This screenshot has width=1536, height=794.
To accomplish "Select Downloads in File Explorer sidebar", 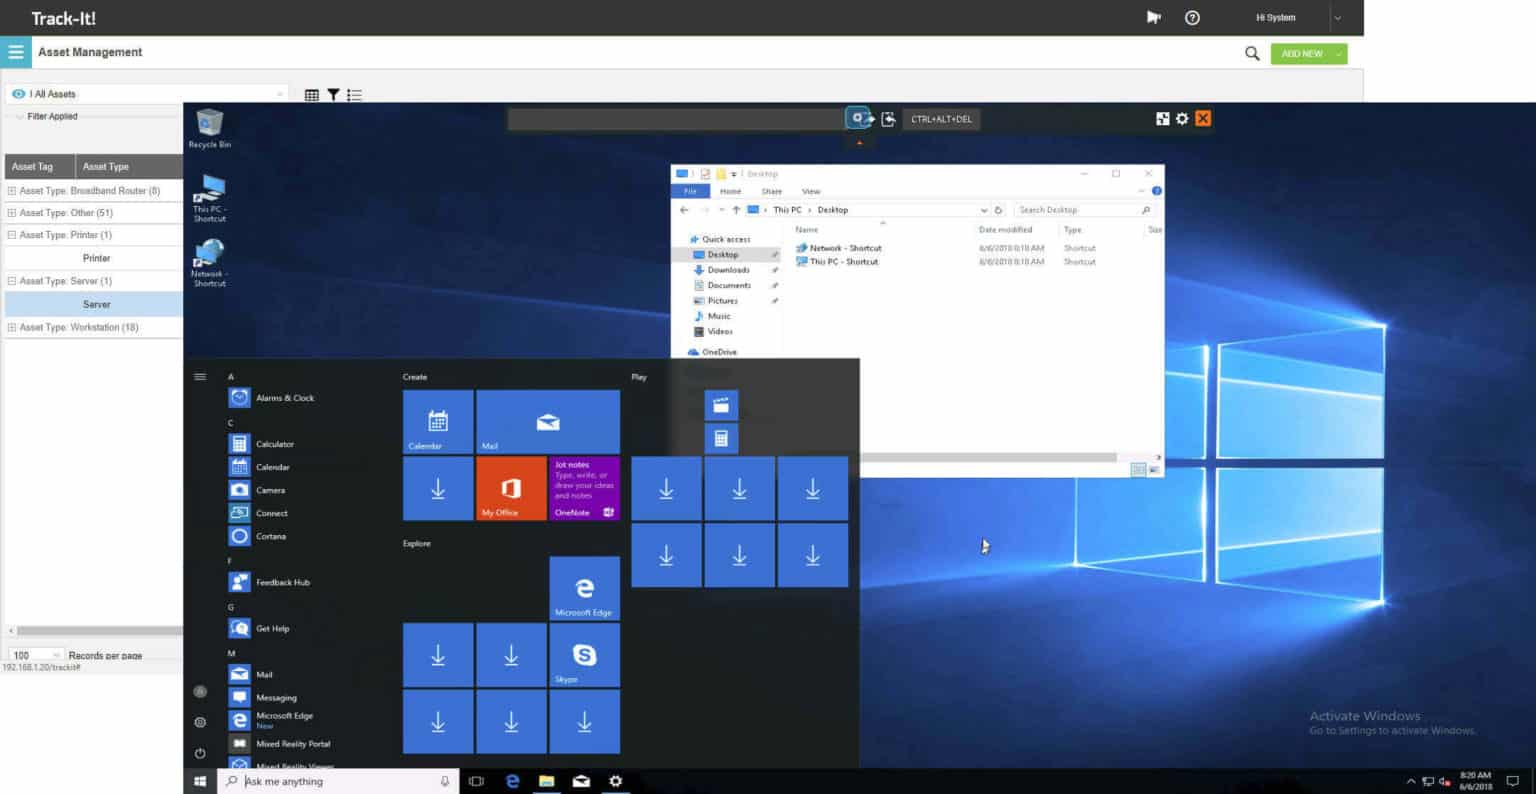I will click(x=728, y=270).
